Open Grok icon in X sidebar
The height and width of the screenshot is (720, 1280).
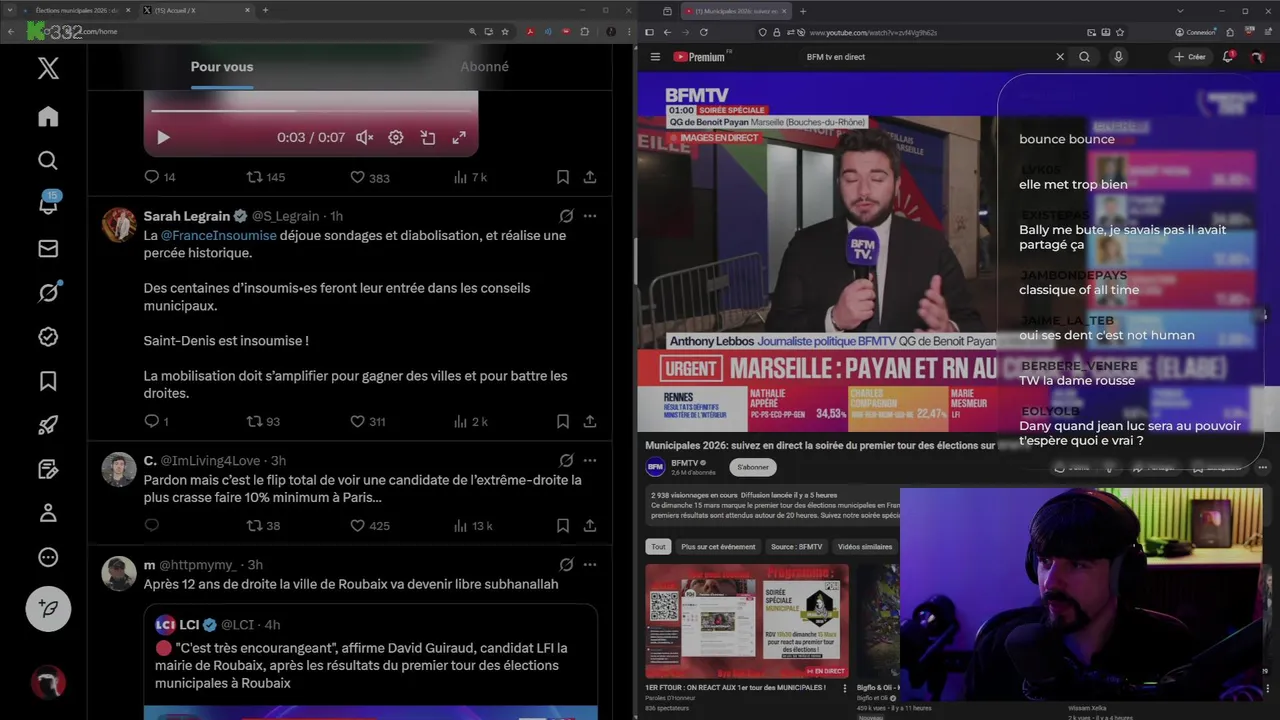coord(48,292)
